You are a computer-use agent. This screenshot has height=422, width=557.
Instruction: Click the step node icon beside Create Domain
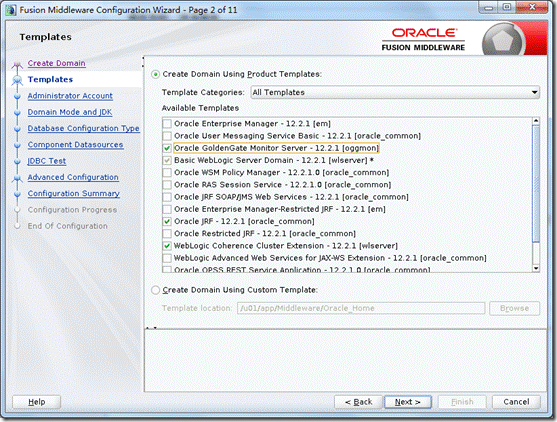(17, 64)
